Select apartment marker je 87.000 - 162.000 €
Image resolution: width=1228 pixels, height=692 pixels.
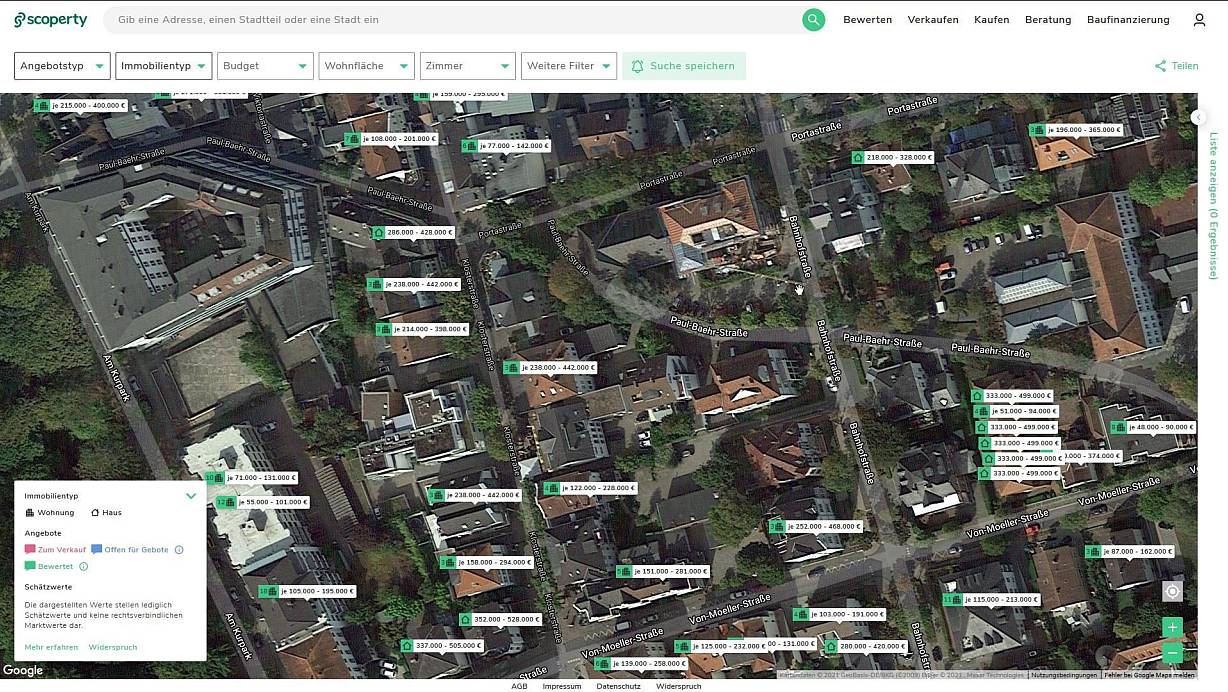(x=1130, y=551)
